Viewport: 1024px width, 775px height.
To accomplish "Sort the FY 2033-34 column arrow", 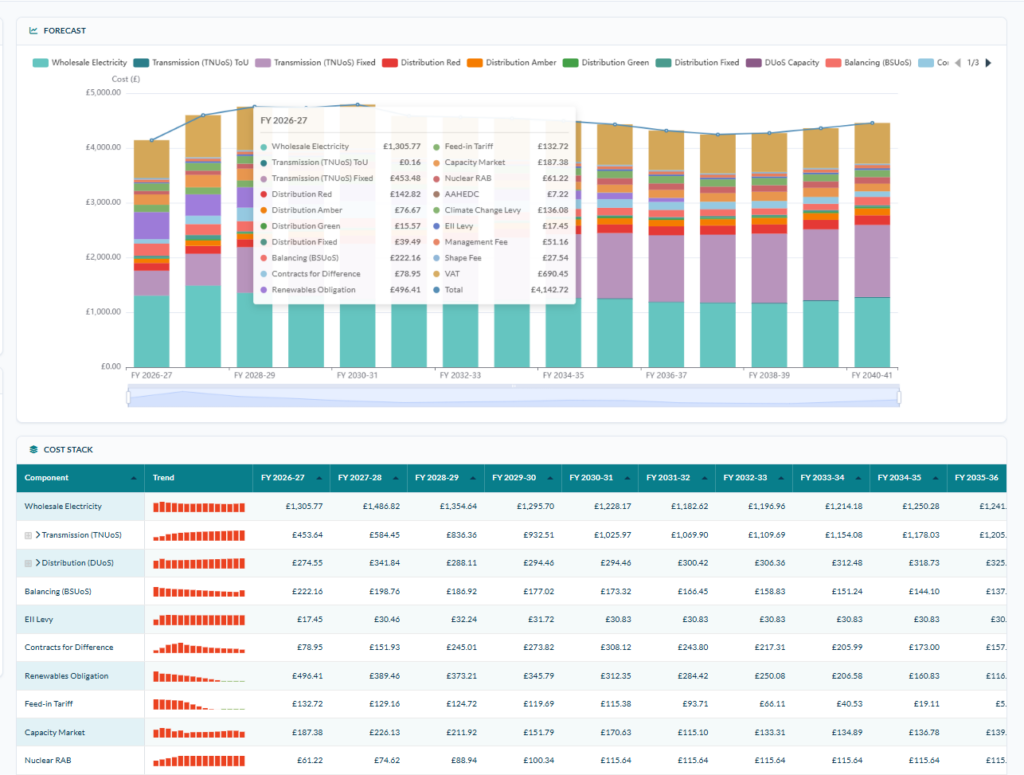I will click(x=859, y=479).
